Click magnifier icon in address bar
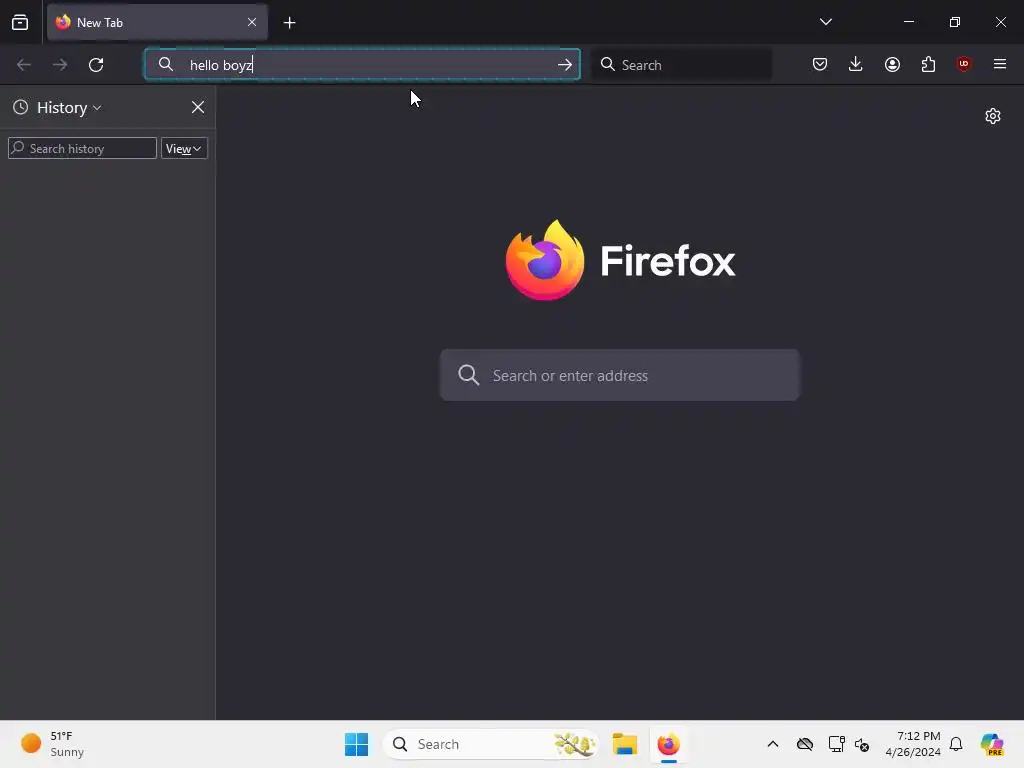The image size is (1024, 768). (166, 64)
